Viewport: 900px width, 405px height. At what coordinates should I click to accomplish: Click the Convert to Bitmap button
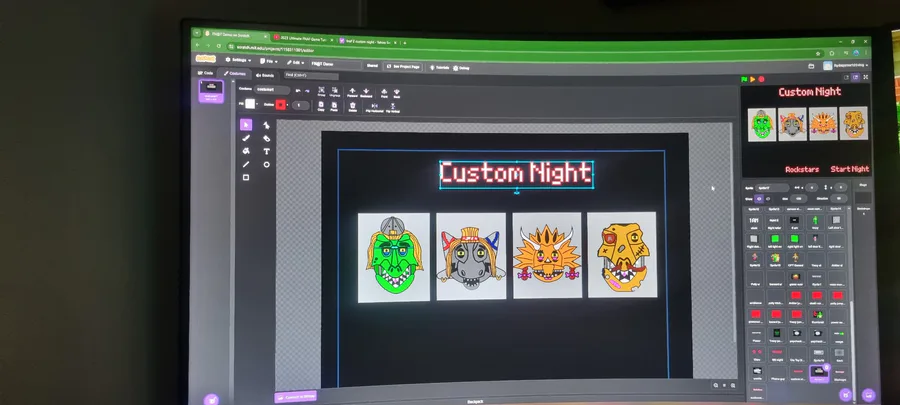[x=296, y=396]
